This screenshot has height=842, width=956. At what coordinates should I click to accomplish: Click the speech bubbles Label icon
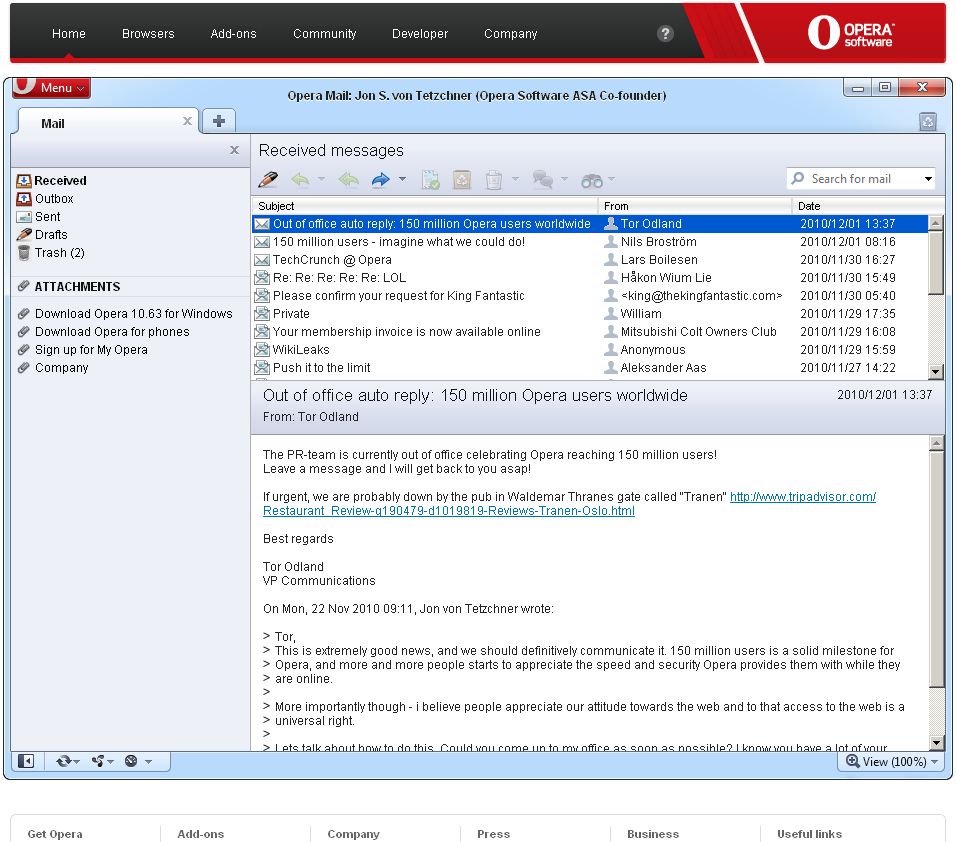pyautogui.click(x=543, y=179)
